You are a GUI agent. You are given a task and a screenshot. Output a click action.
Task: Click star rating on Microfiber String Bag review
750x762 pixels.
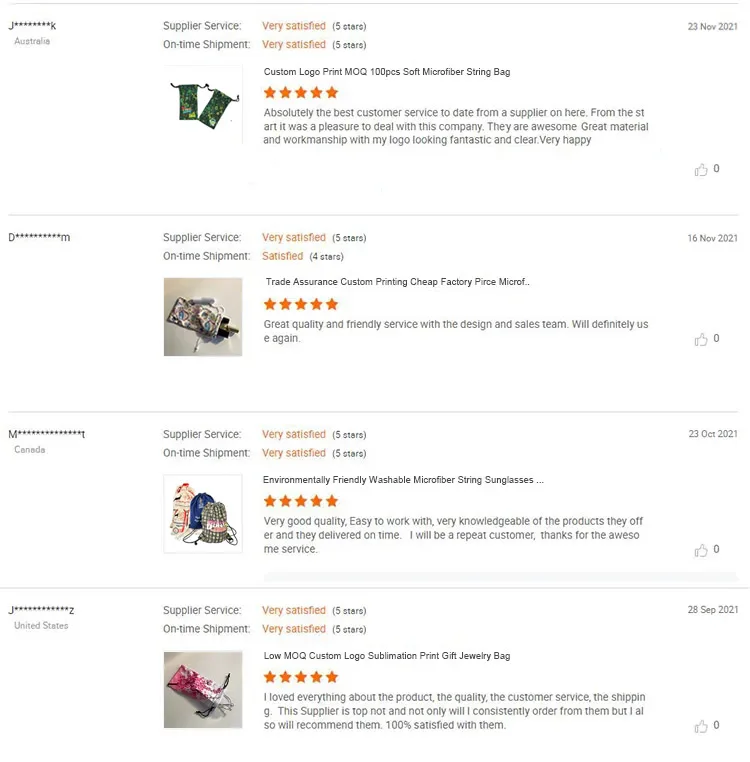point(301,93)
